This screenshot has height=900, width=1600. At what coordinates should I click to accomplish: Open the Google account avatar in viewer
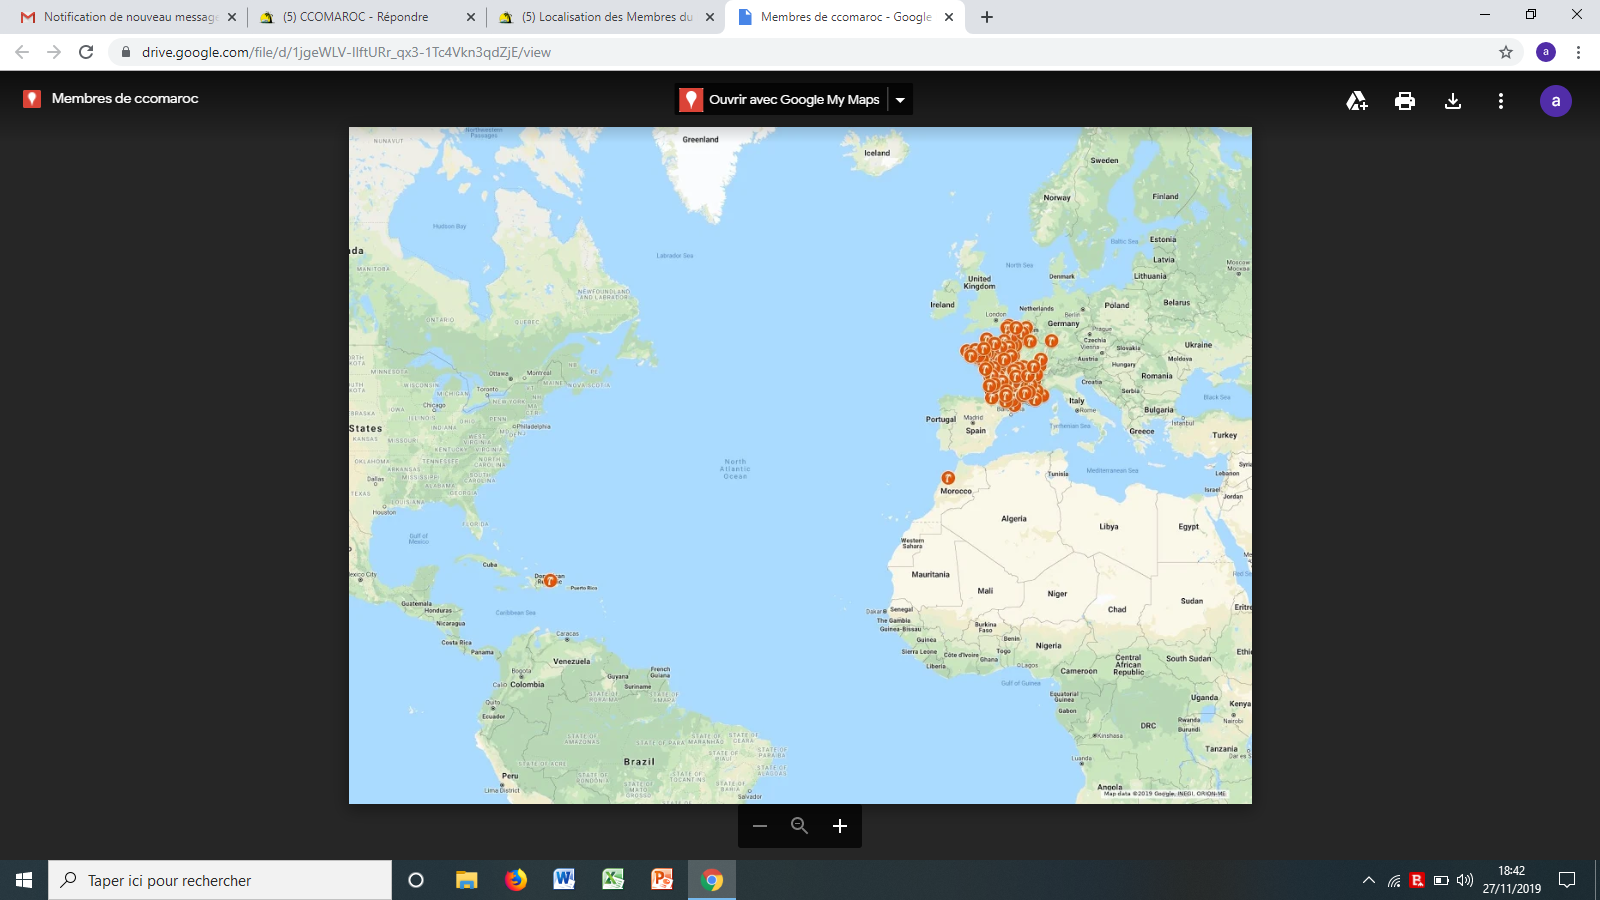pyautogui.click(x=1555, y=101)
